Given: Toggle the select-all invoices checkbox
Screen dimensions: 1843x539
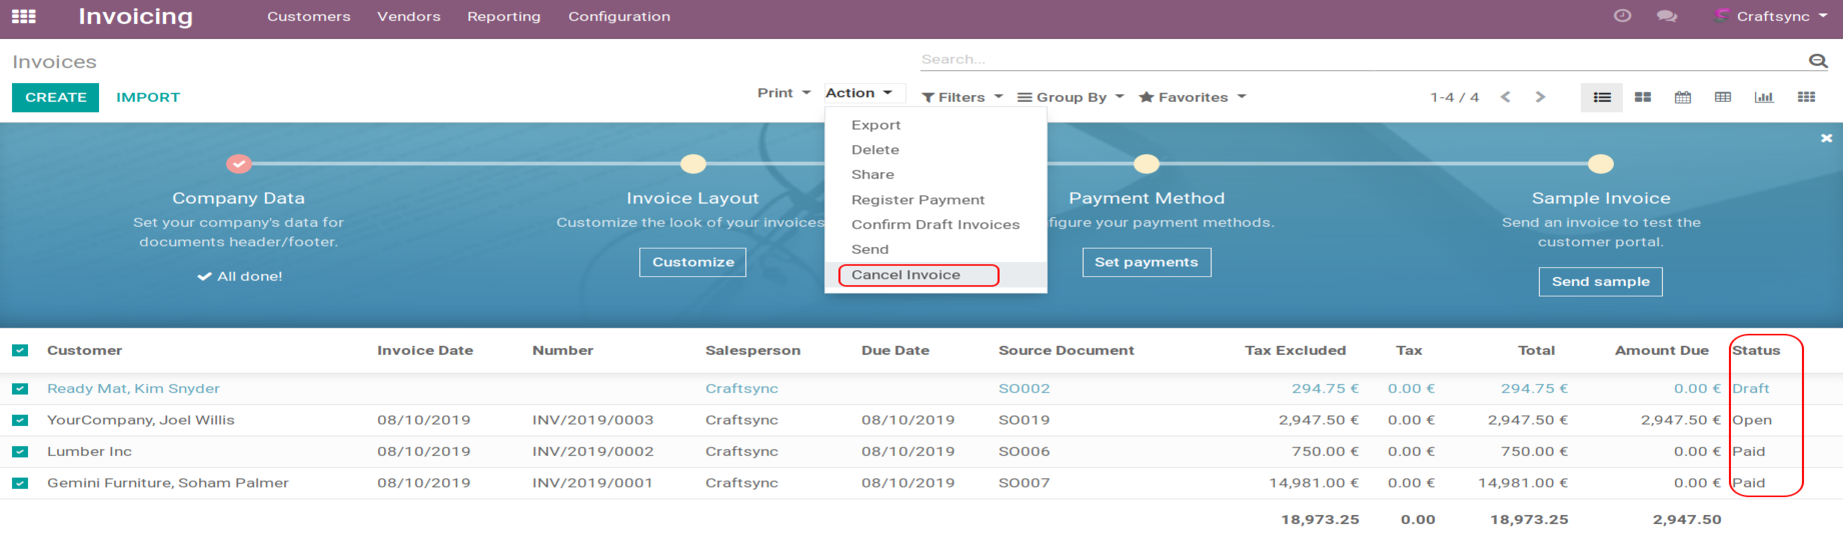Looking at the screenshot, I should click(20, 351).
